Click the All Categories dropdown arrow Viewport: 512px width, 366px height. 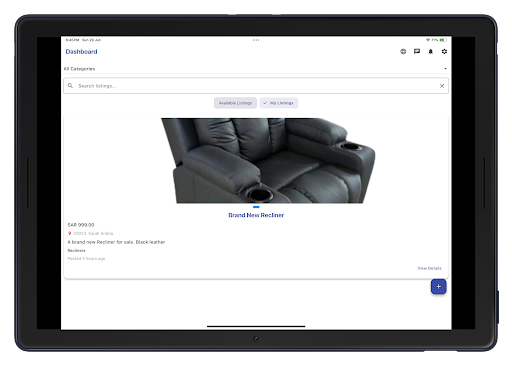[x=445, y=69]
